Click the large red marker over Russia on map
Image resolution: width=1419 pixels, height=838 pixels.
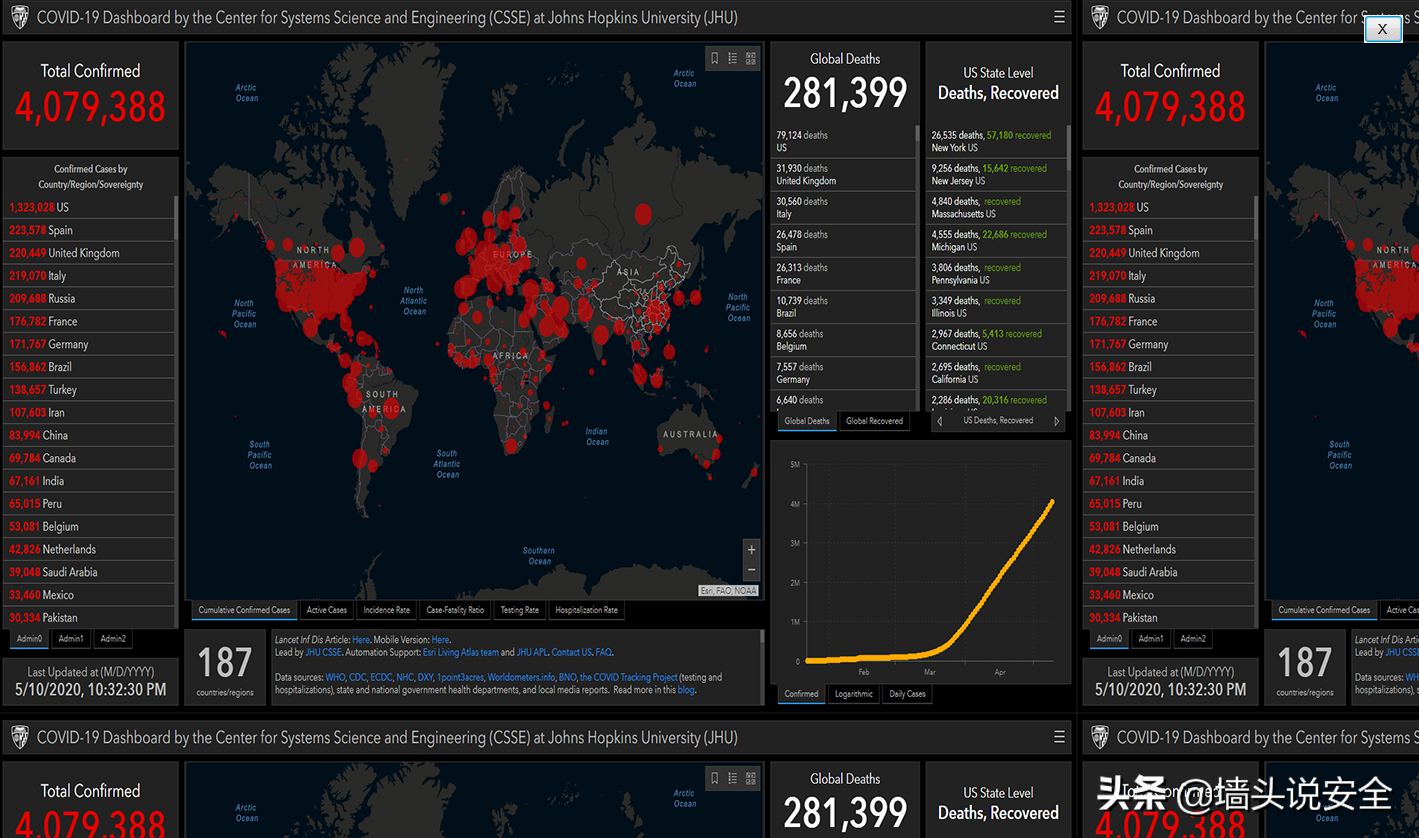[643, 213]
